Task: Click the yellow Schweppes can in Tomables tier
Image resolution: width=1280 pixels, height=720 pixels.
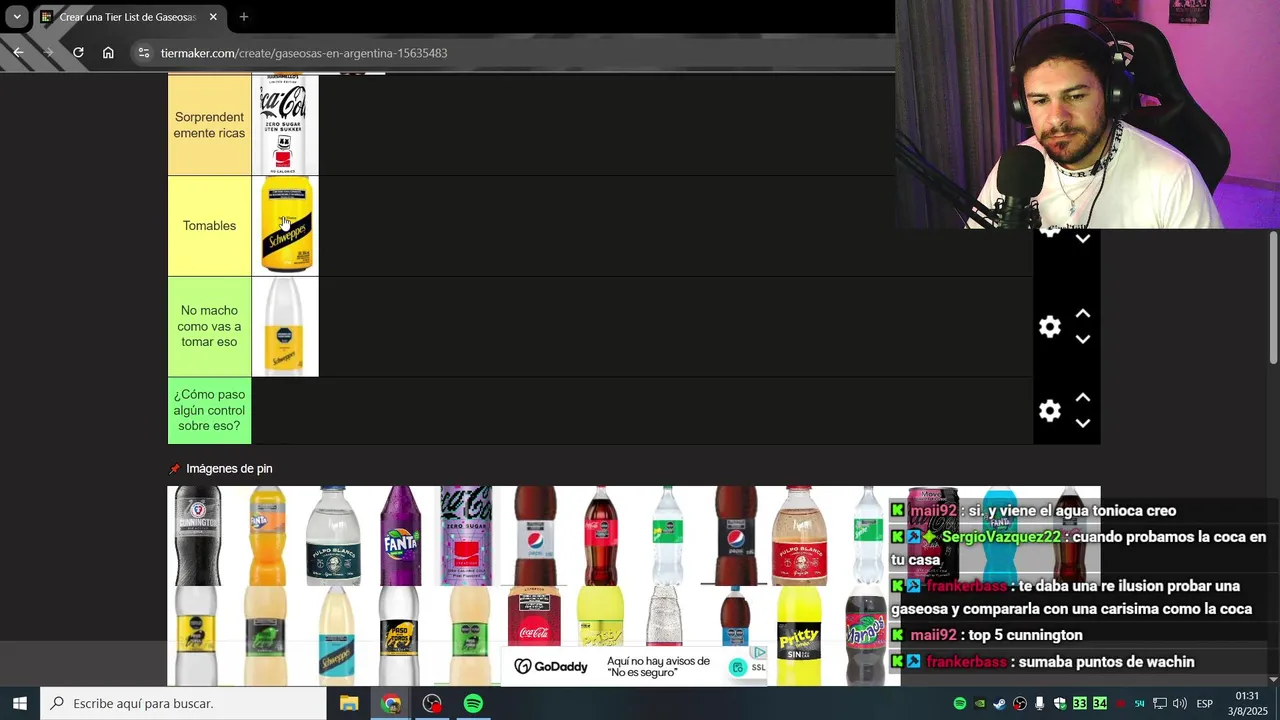Action: point(285,226)
